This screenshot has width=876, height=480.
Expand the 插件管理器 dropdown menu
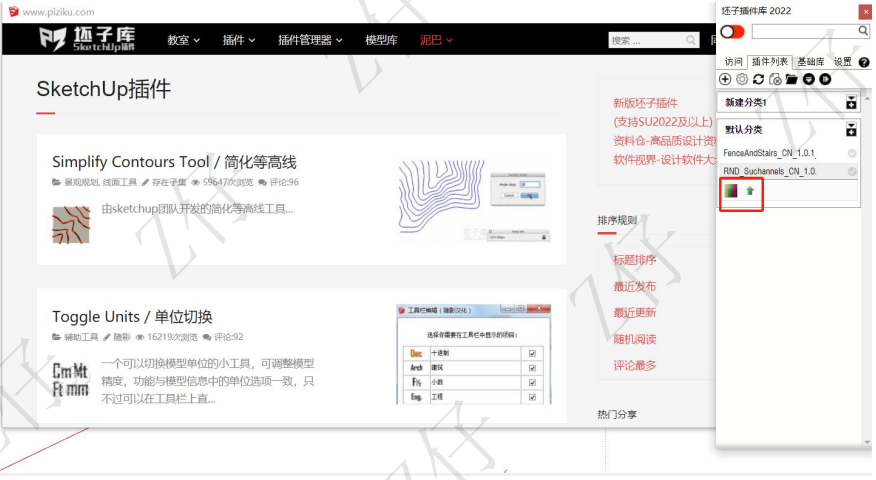(x=311, y=40)
